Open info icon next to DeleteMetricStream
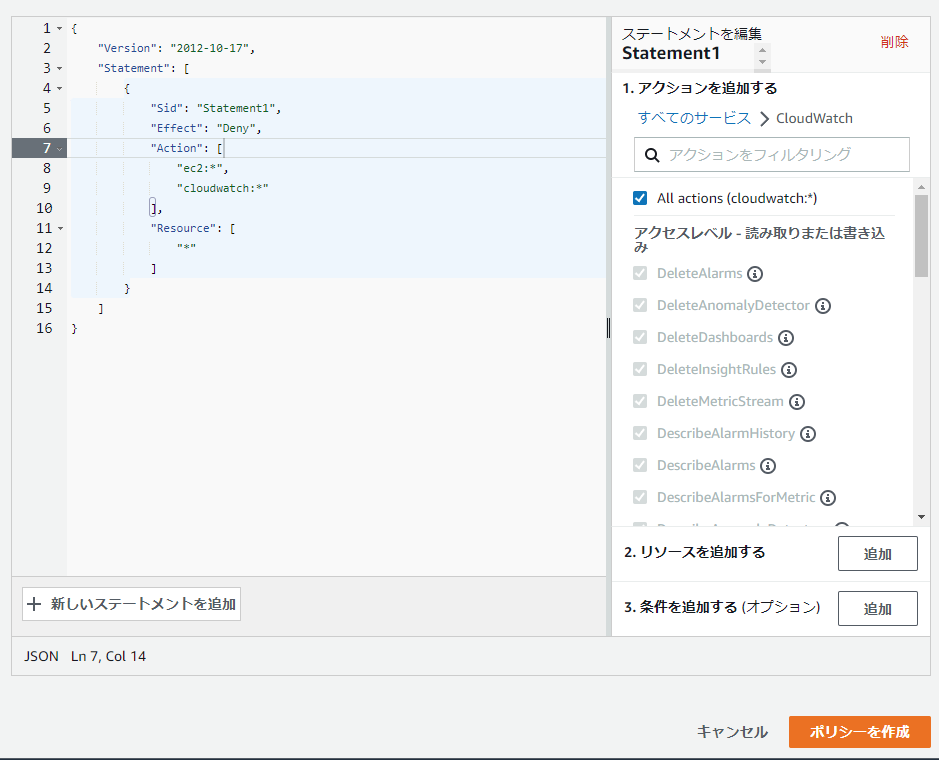The width and height of the screenshot is (939, 760). (796, 402)
